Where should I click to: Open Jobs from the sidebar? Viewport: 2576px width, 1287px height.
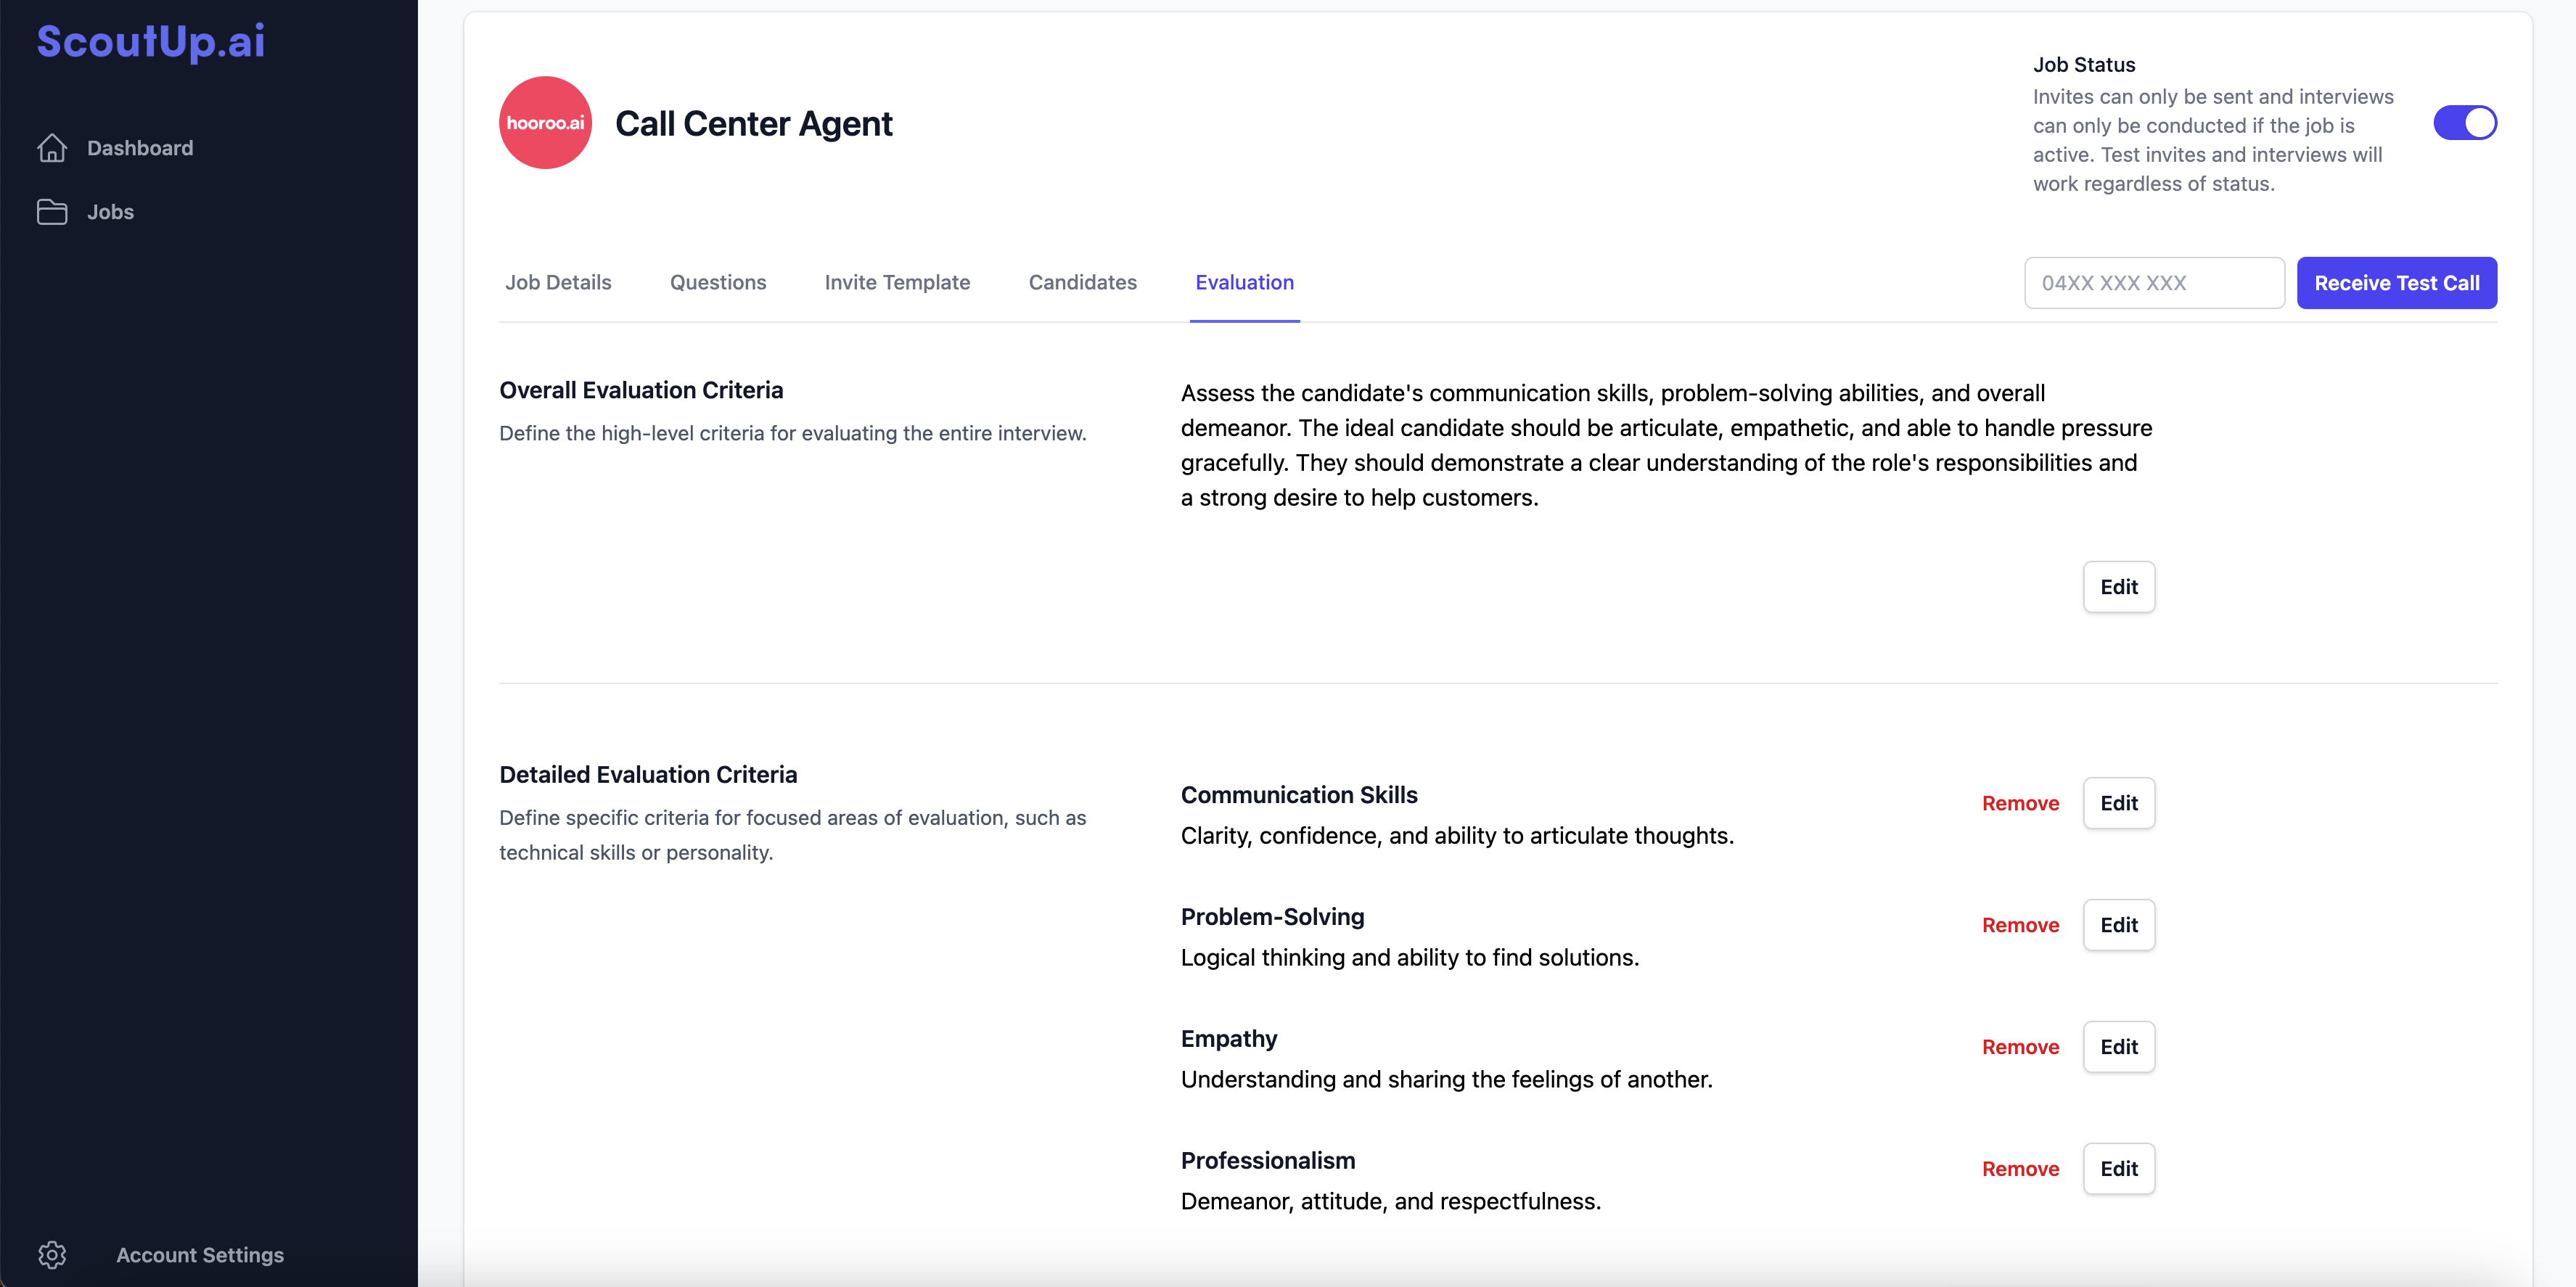pyautogui.click(x=110, y=212)
